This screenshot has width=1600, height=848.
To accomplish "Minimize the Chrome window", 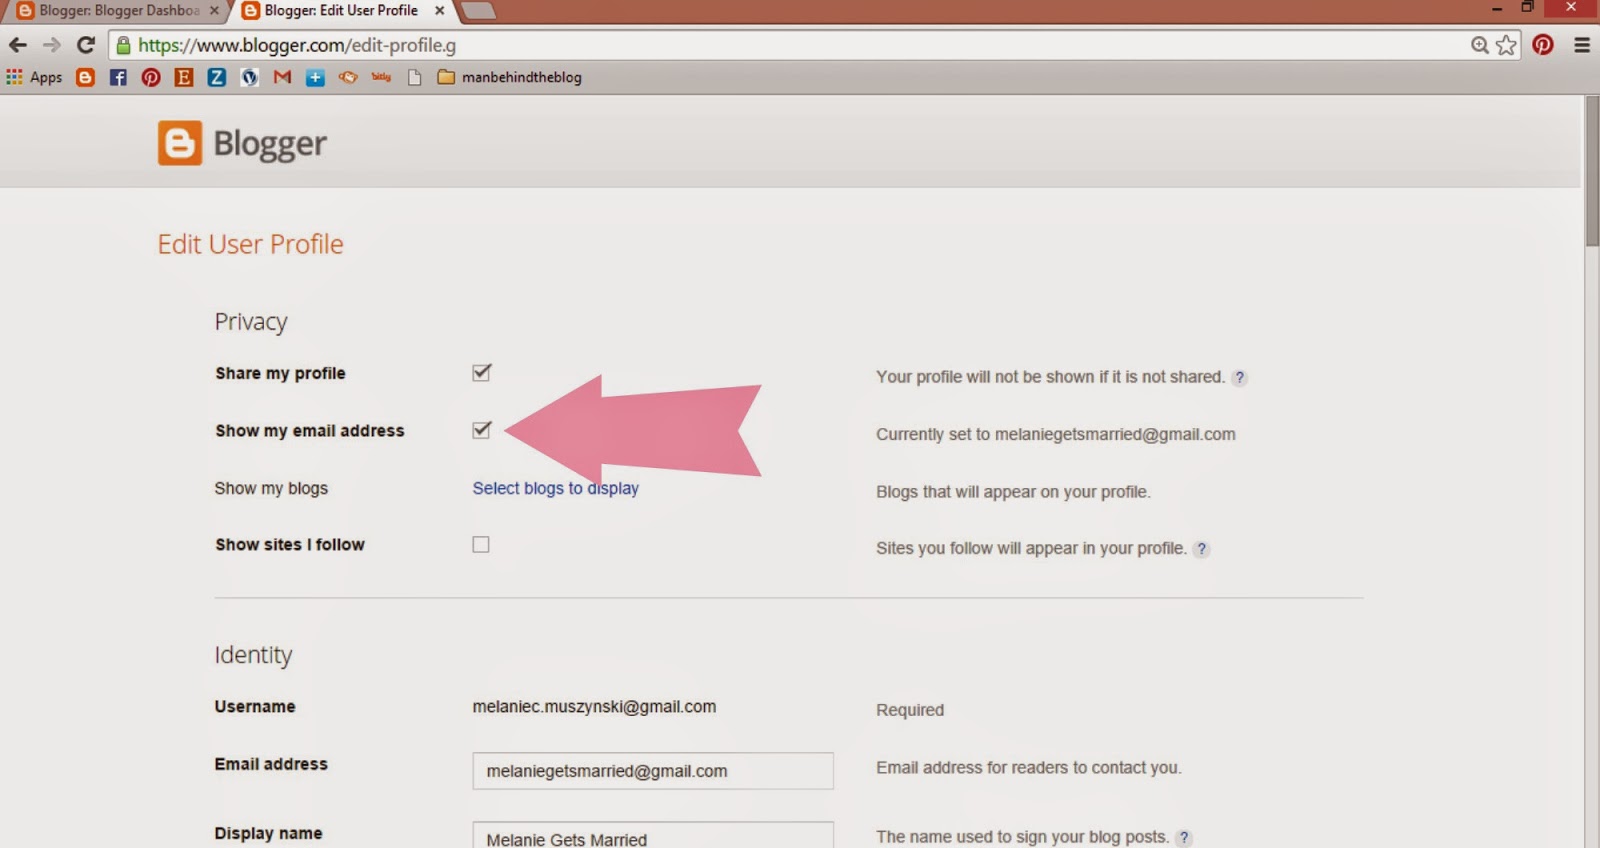I will (1497, 8).
